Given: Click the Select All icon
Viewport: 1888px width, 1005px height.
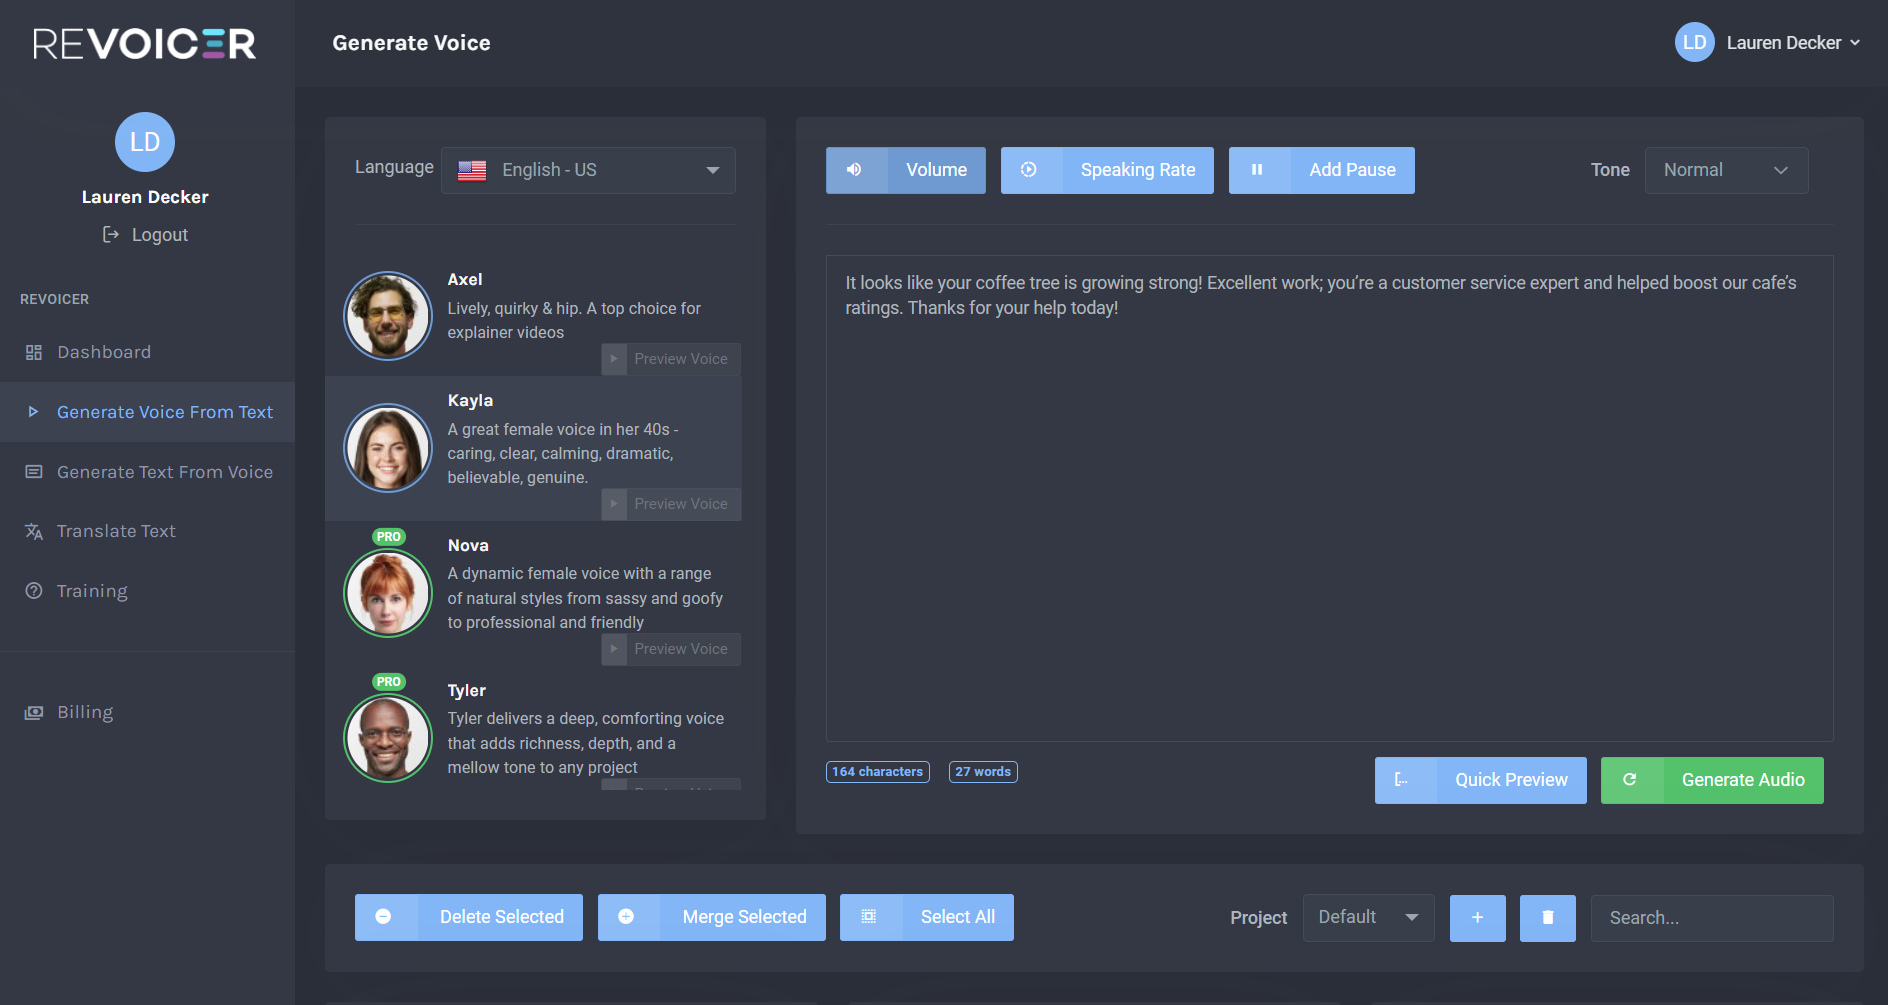Looking at the screenshot, I should [x=869, y=916].
